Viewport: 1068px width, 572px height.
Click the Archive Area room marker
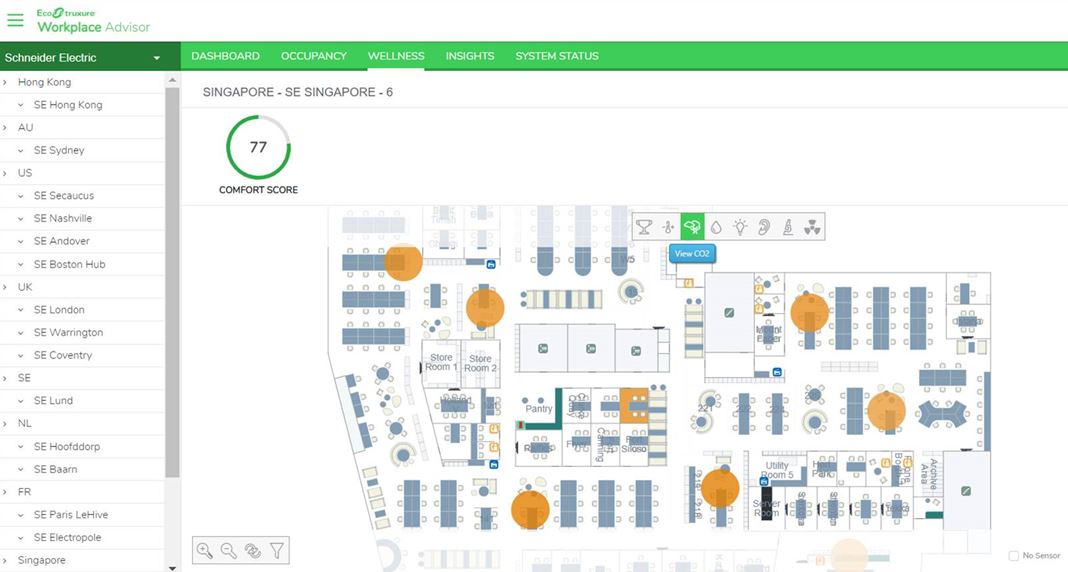coord(966,490)
